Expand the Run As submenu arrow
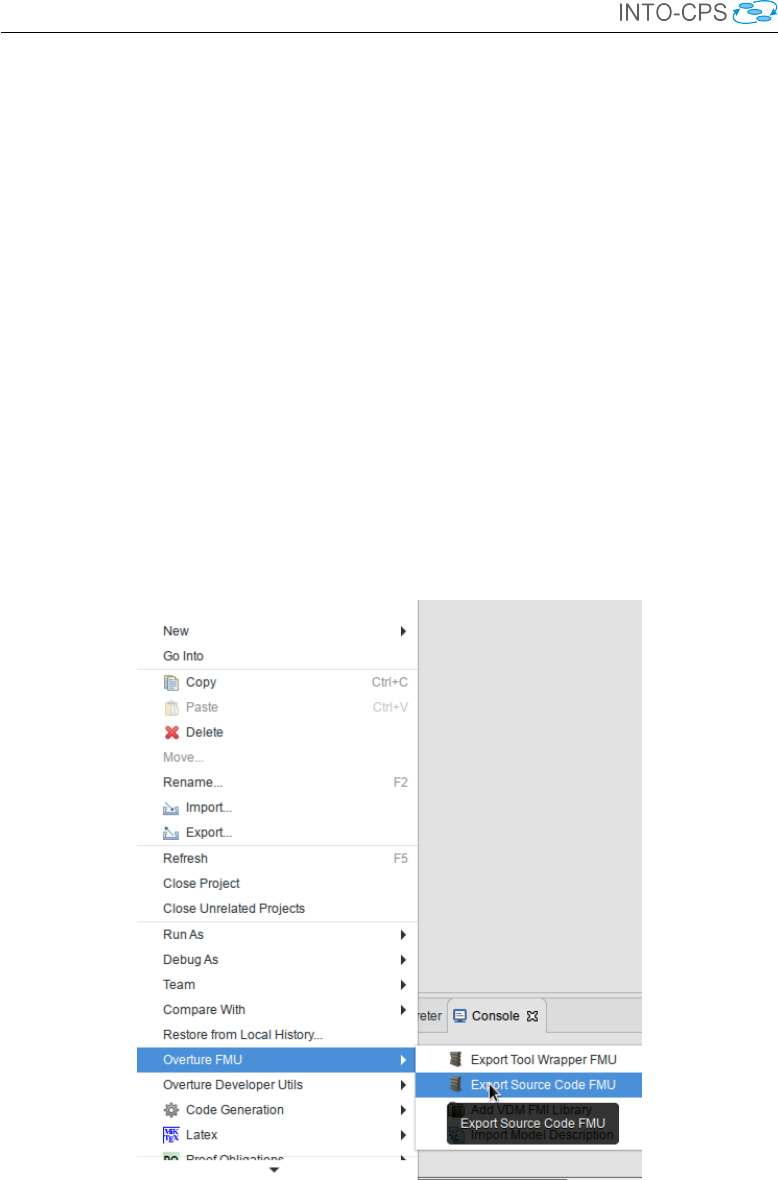Screen dimensions: 778x1180 403,935
